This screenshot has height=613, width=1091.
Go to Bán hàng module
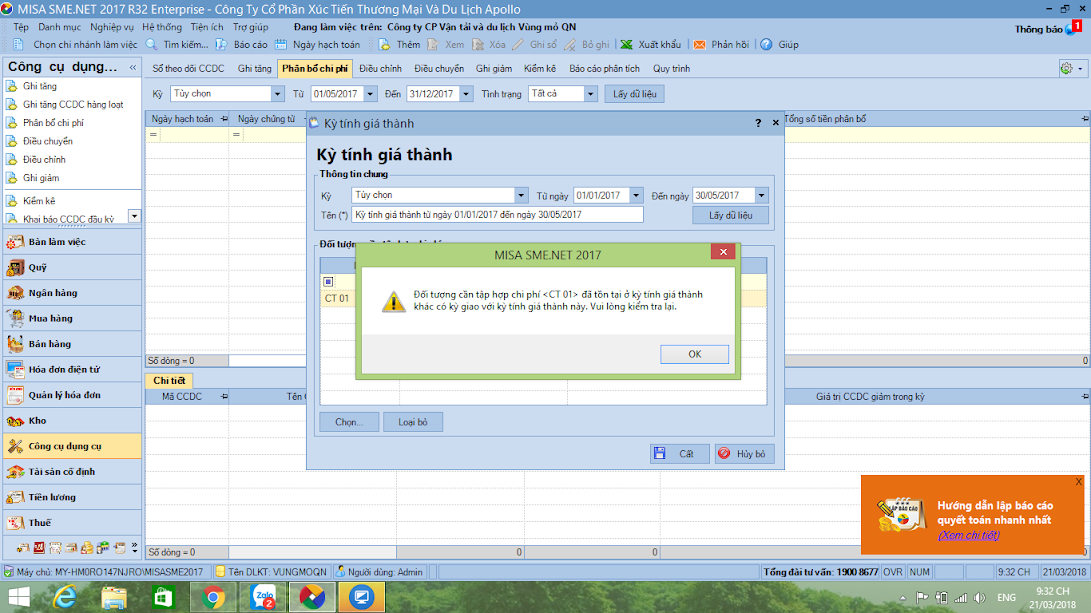[72, 344]
